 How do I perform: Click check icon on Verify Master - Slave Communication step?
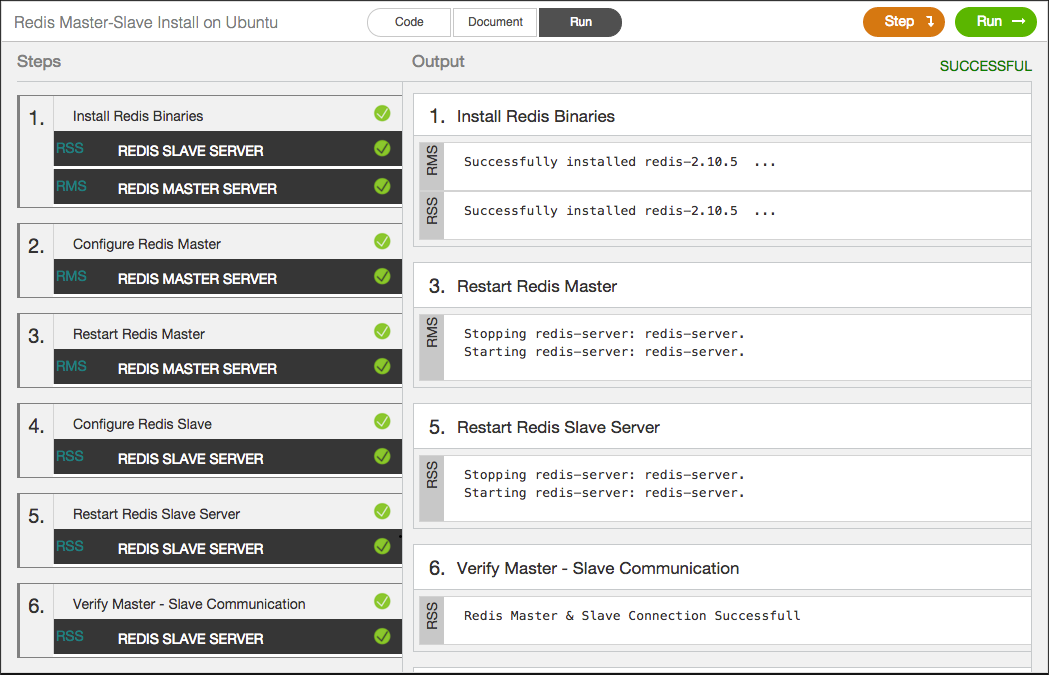(382, 602)
